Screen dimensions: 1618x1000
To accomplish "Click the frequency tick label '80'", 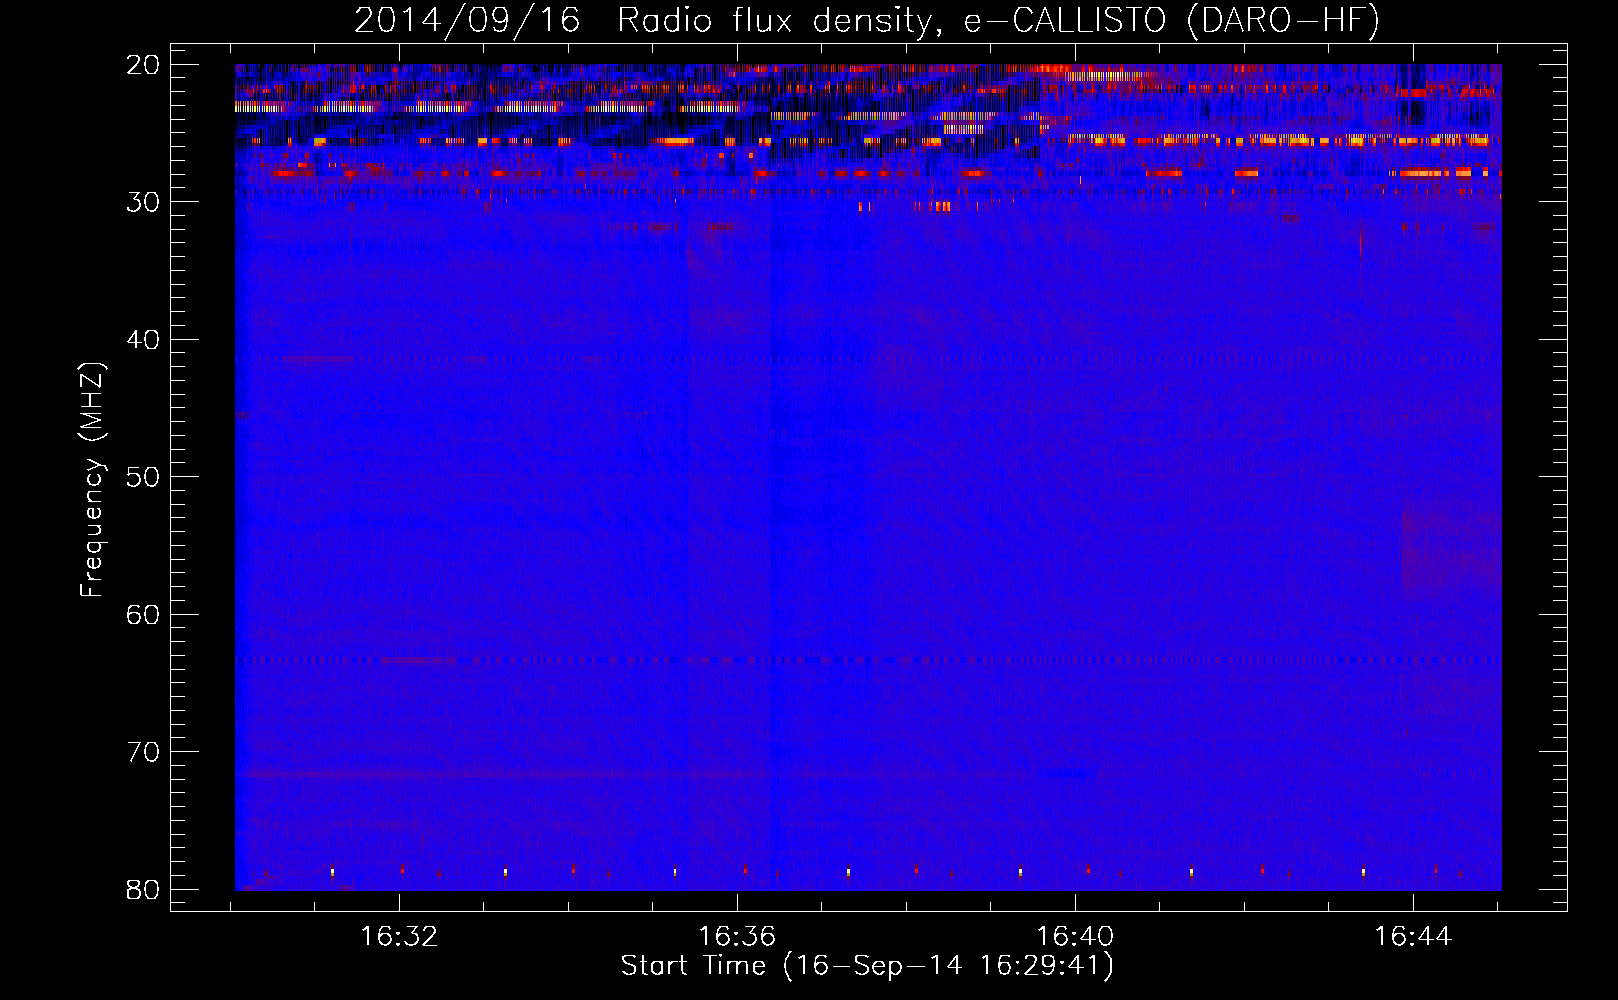I will pos(143,890).
